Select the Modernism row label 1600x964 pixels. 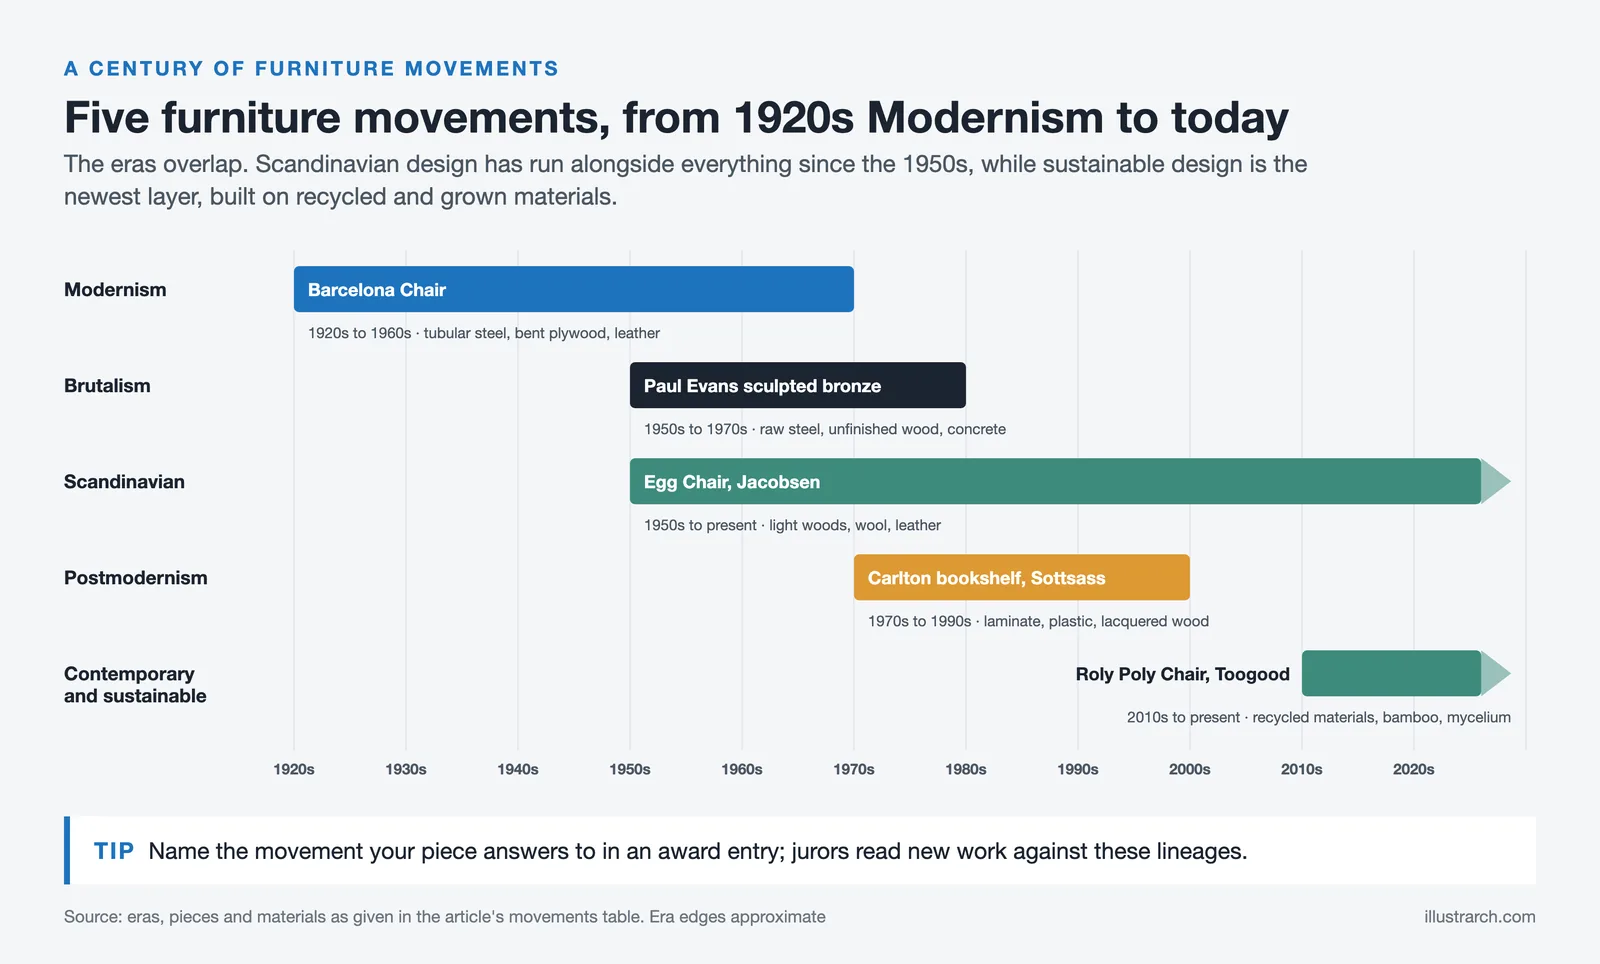(115, 290)
